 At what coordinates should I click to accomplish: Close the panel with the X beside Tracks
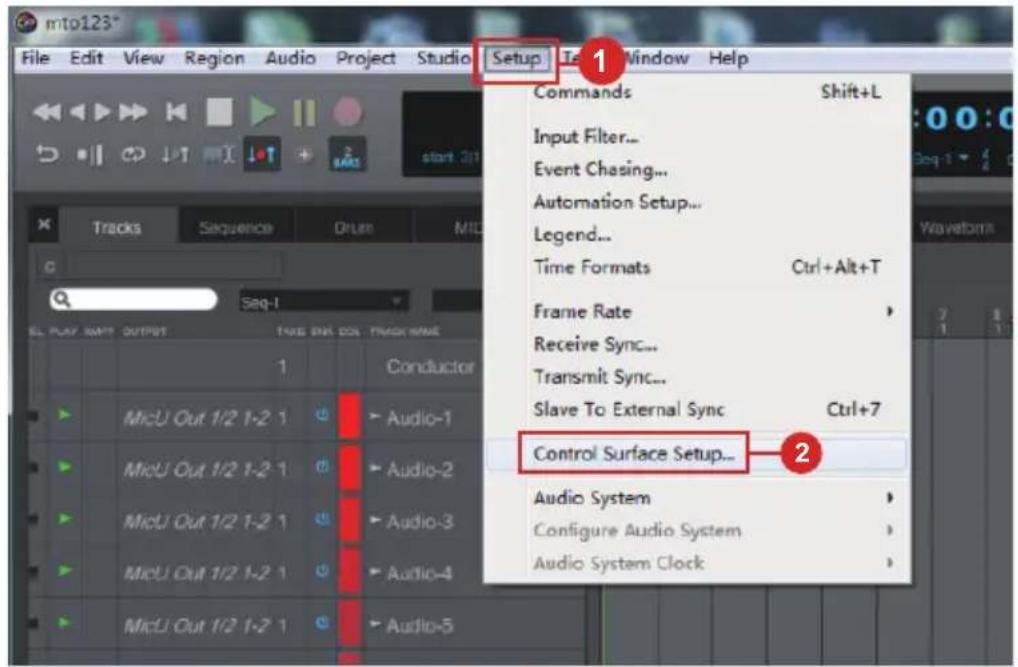(x=44, y=224)
